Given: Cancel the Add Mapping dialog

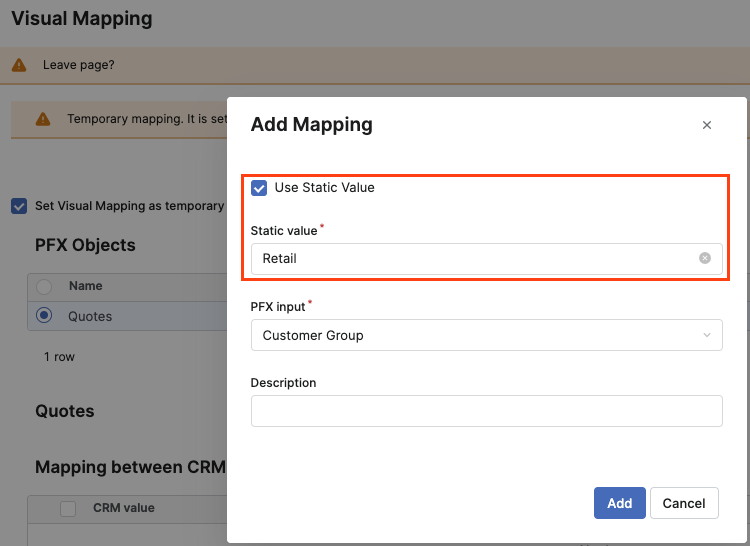Looking at the screenshot, I should 684,503.
